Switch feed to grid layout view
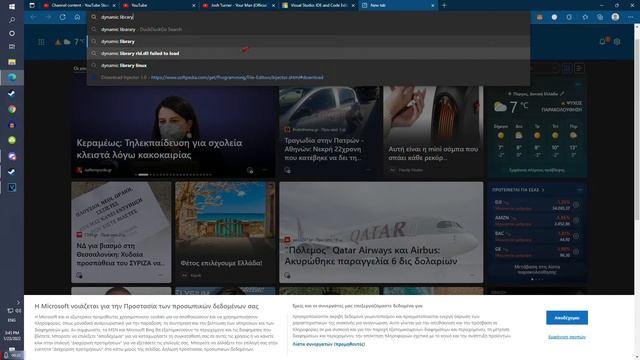The image size is (640, 360). [567, 68]
